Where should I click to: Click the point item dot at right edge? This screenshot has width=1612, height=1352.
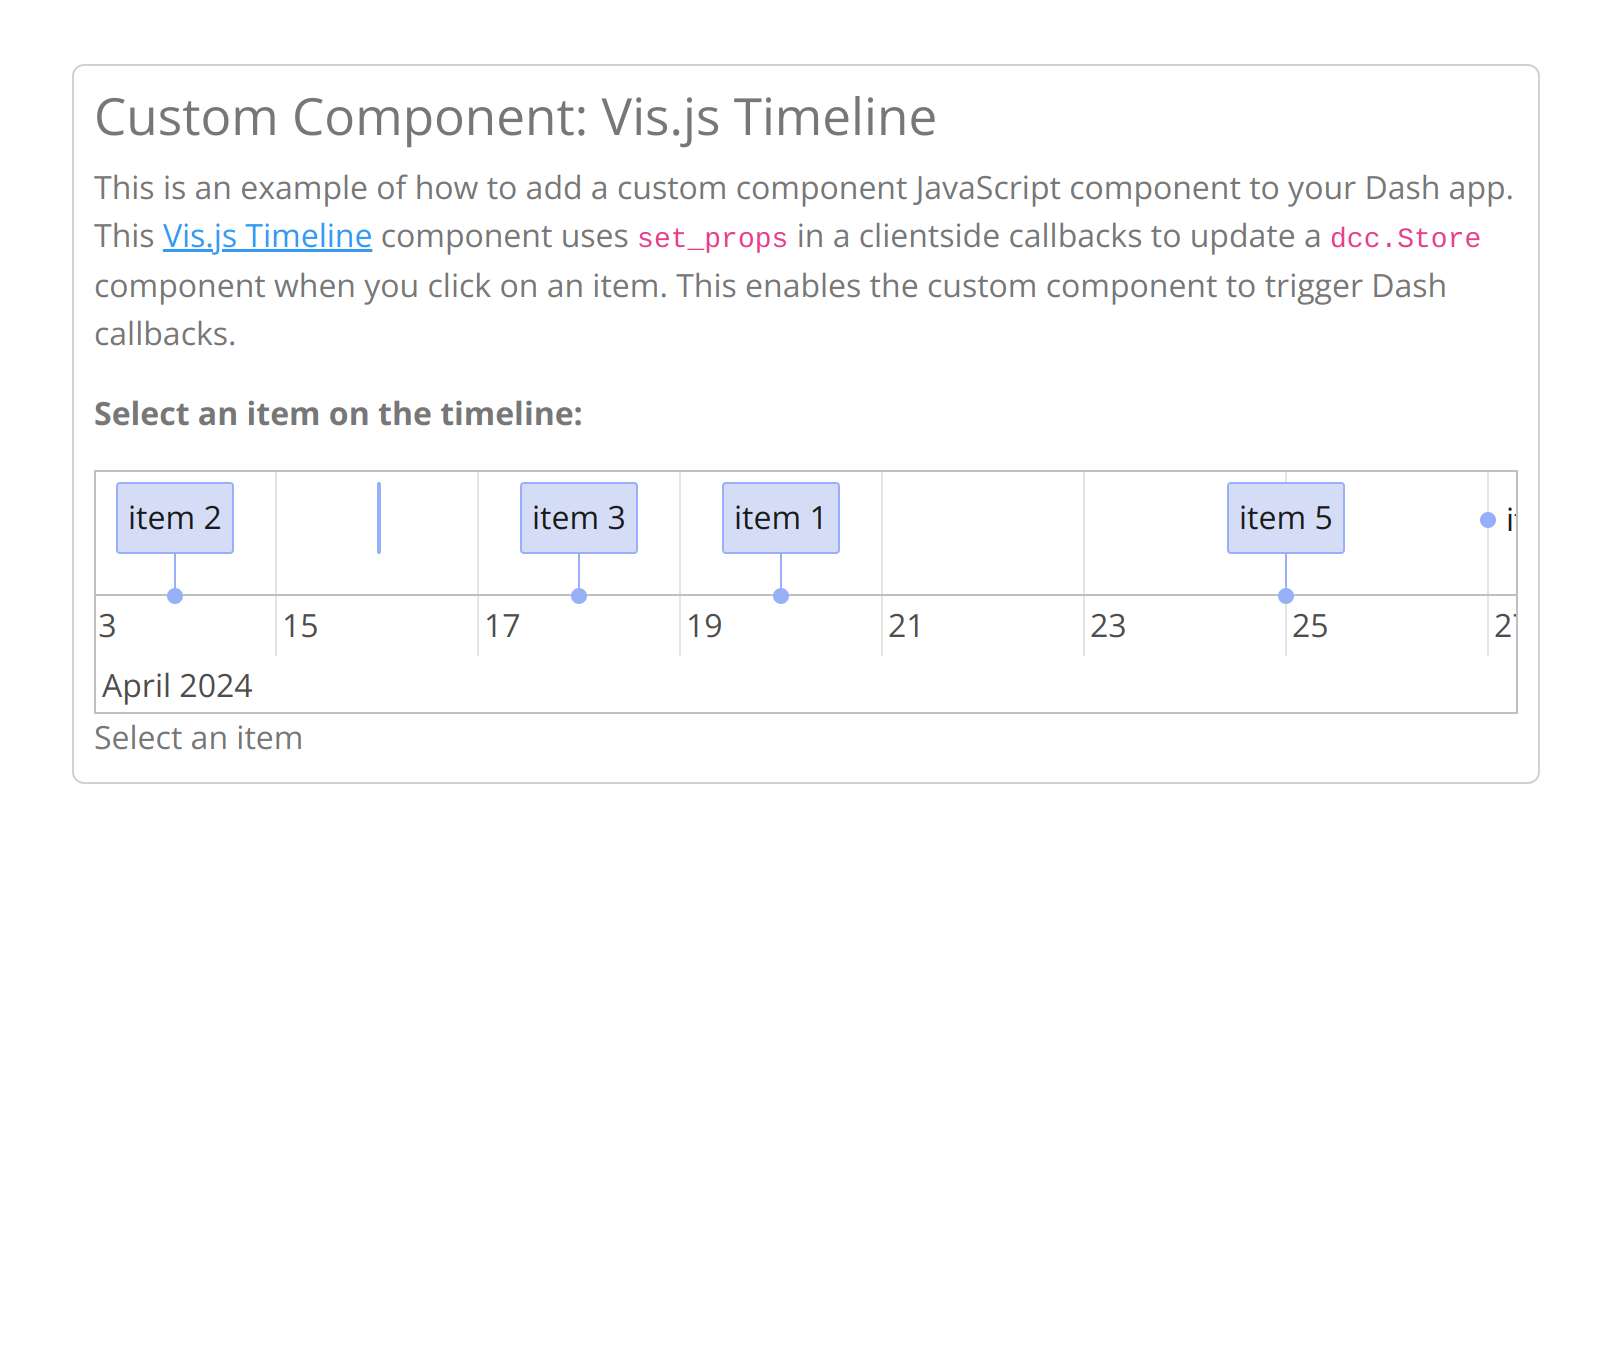tap(1488, 520)
